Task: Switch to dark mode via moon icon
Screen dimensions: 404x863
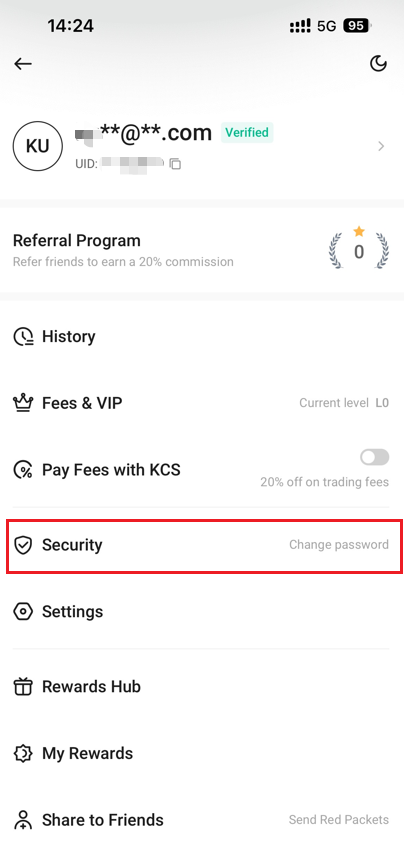Action: pyautogui.click(x=378, y=64)
